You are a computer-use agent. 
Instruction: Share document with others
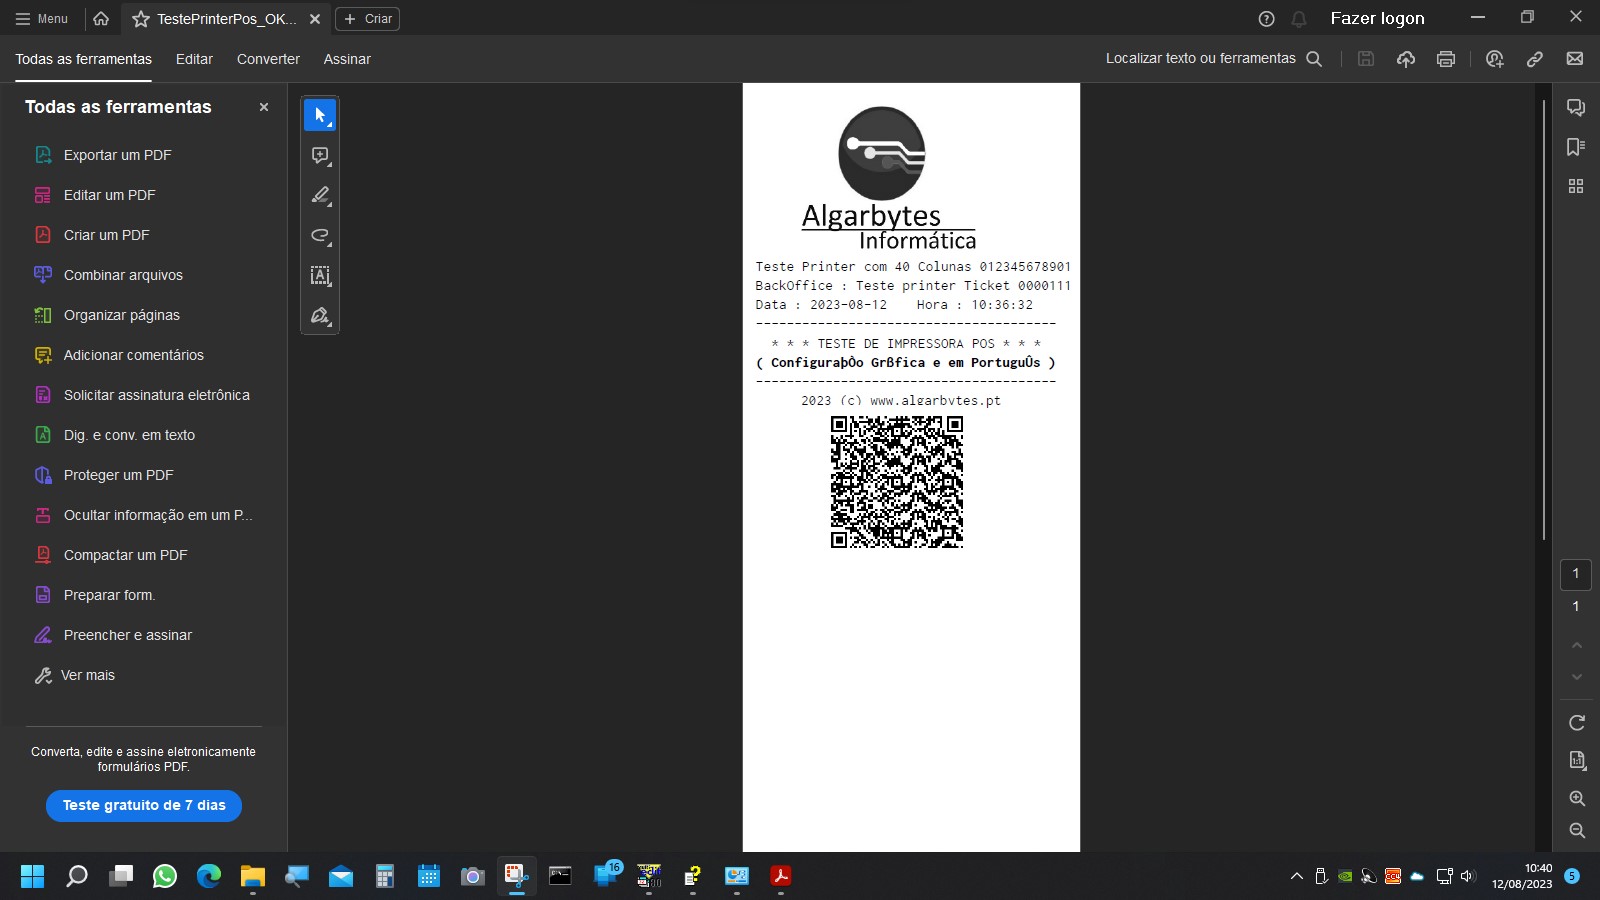pos(1495,59)
